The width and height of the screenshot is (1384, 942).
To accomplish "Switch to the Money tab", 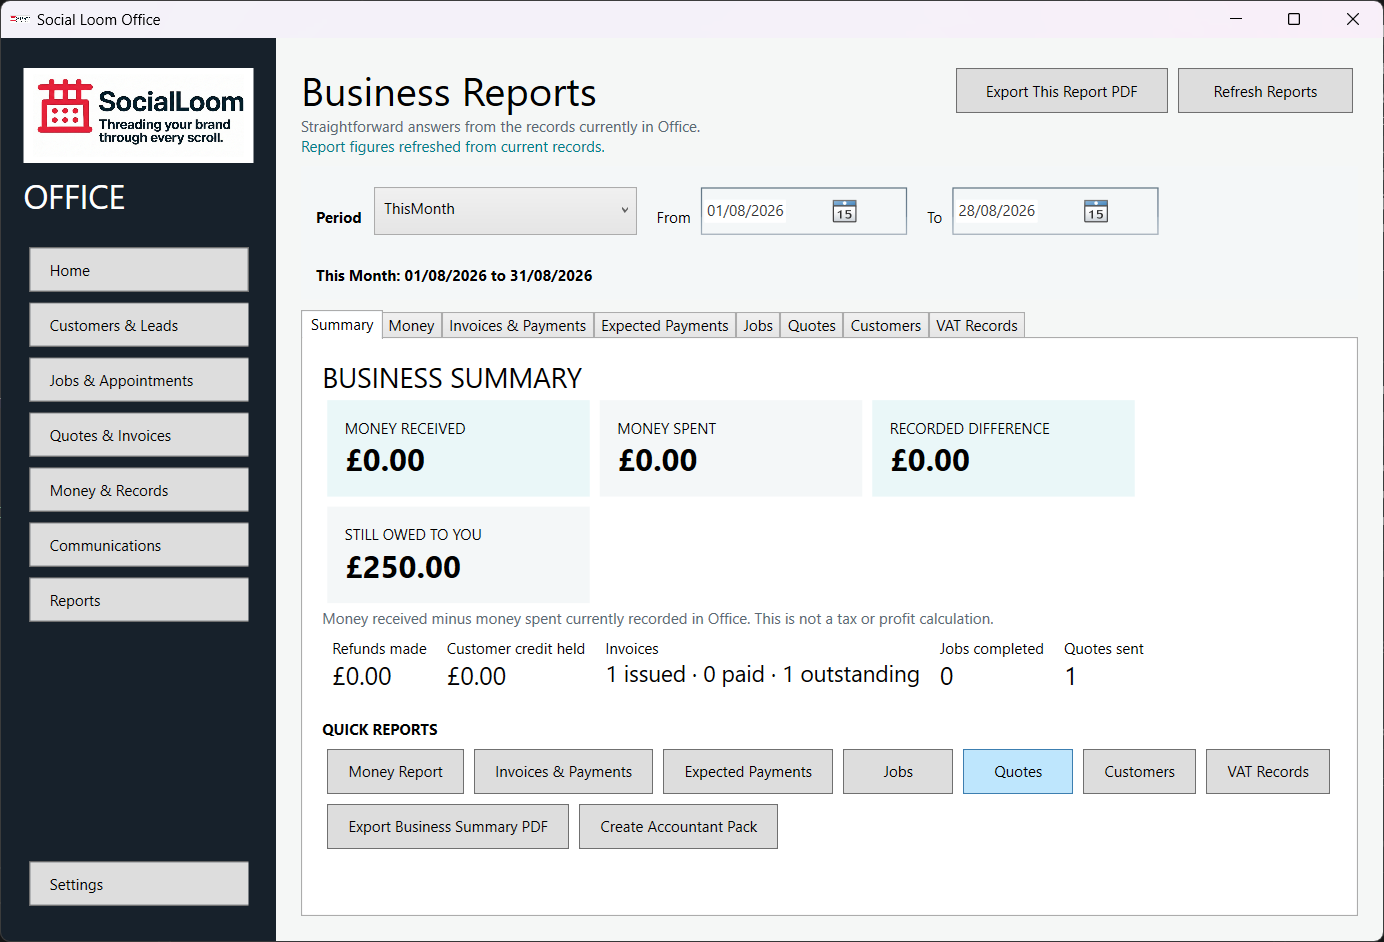I will tap(411, 326).
